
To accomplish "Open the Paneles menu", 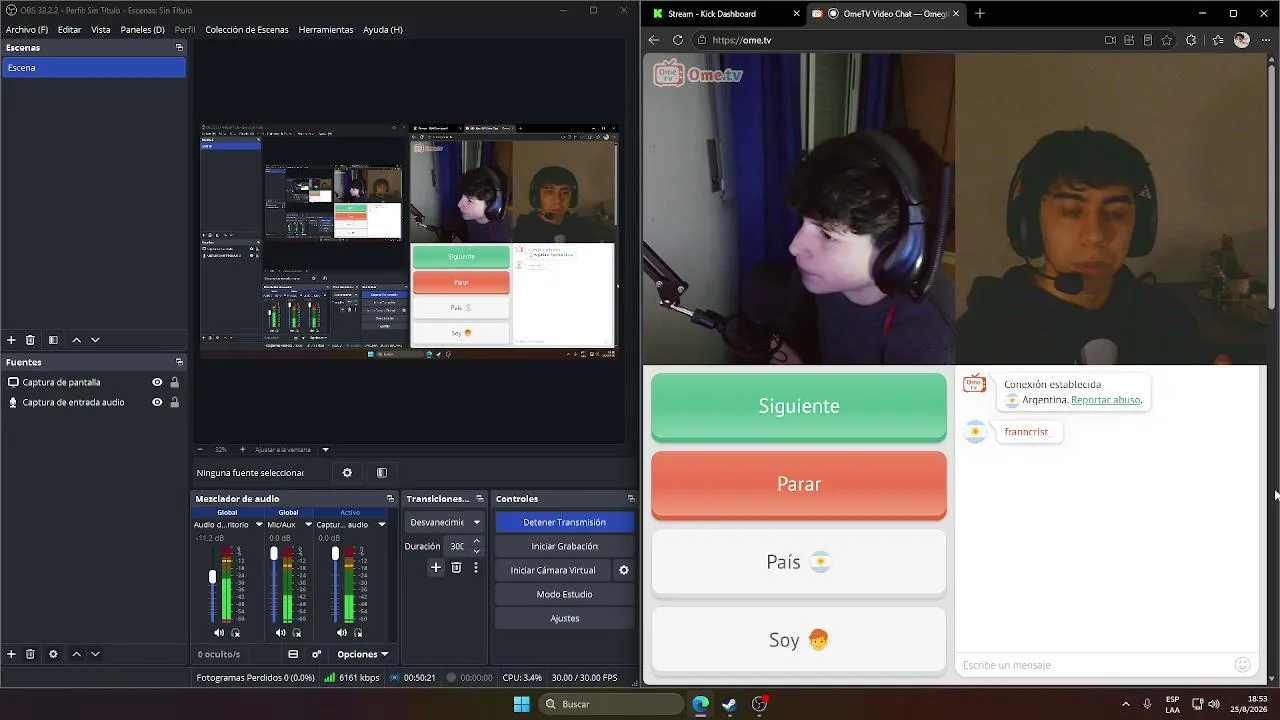I will click(142, 30).
